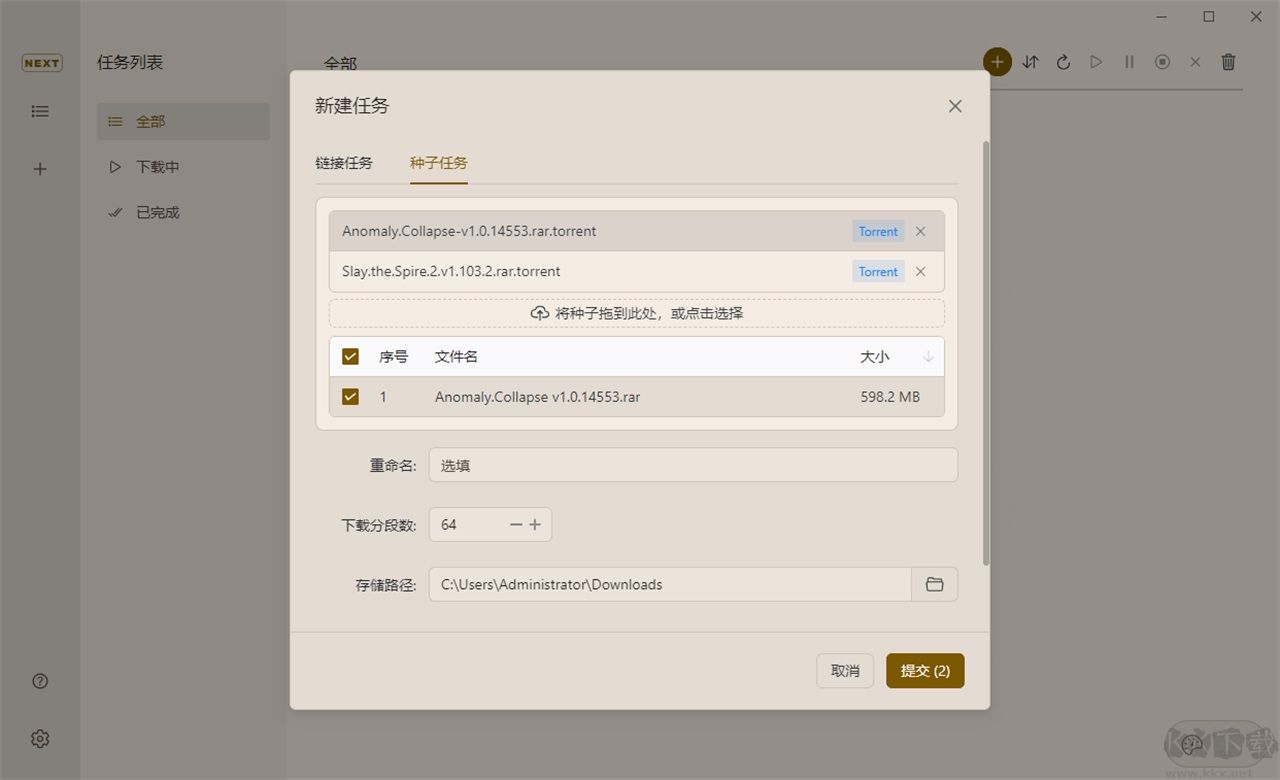Browse the storage path with the folder icon

click(935, 584)
